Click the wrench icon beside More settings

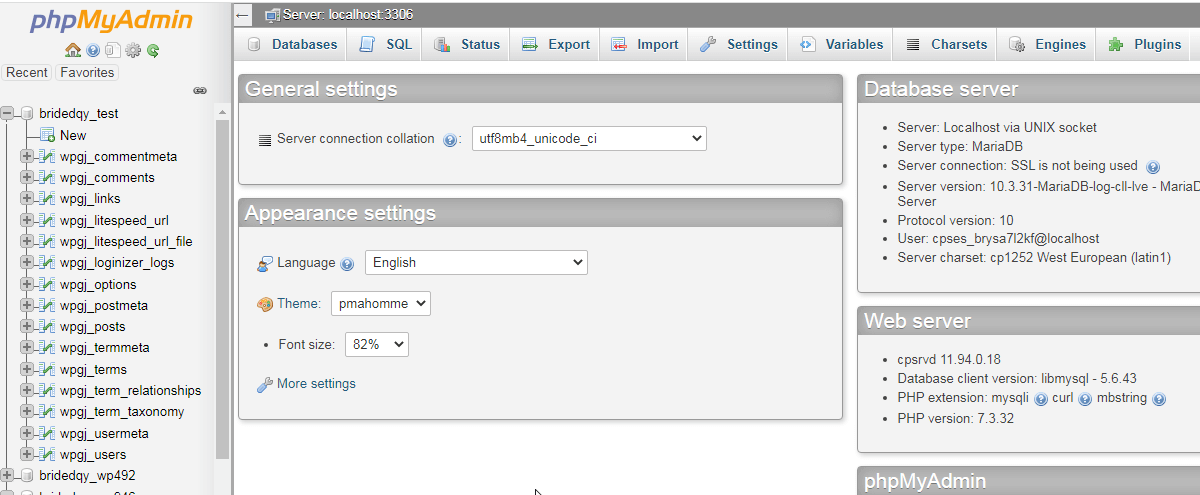[x=265, y=384]
